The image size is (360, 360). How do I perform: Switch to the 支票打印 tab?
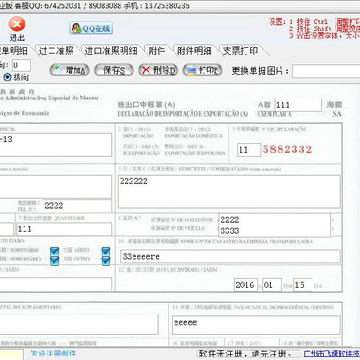tap(240, 51)
